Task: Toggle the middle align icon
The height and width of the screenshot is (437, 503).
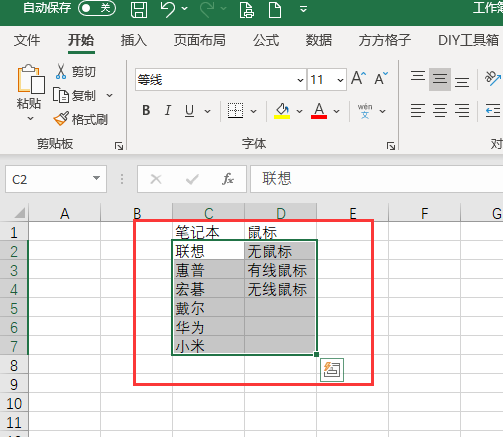Action: 440,79
